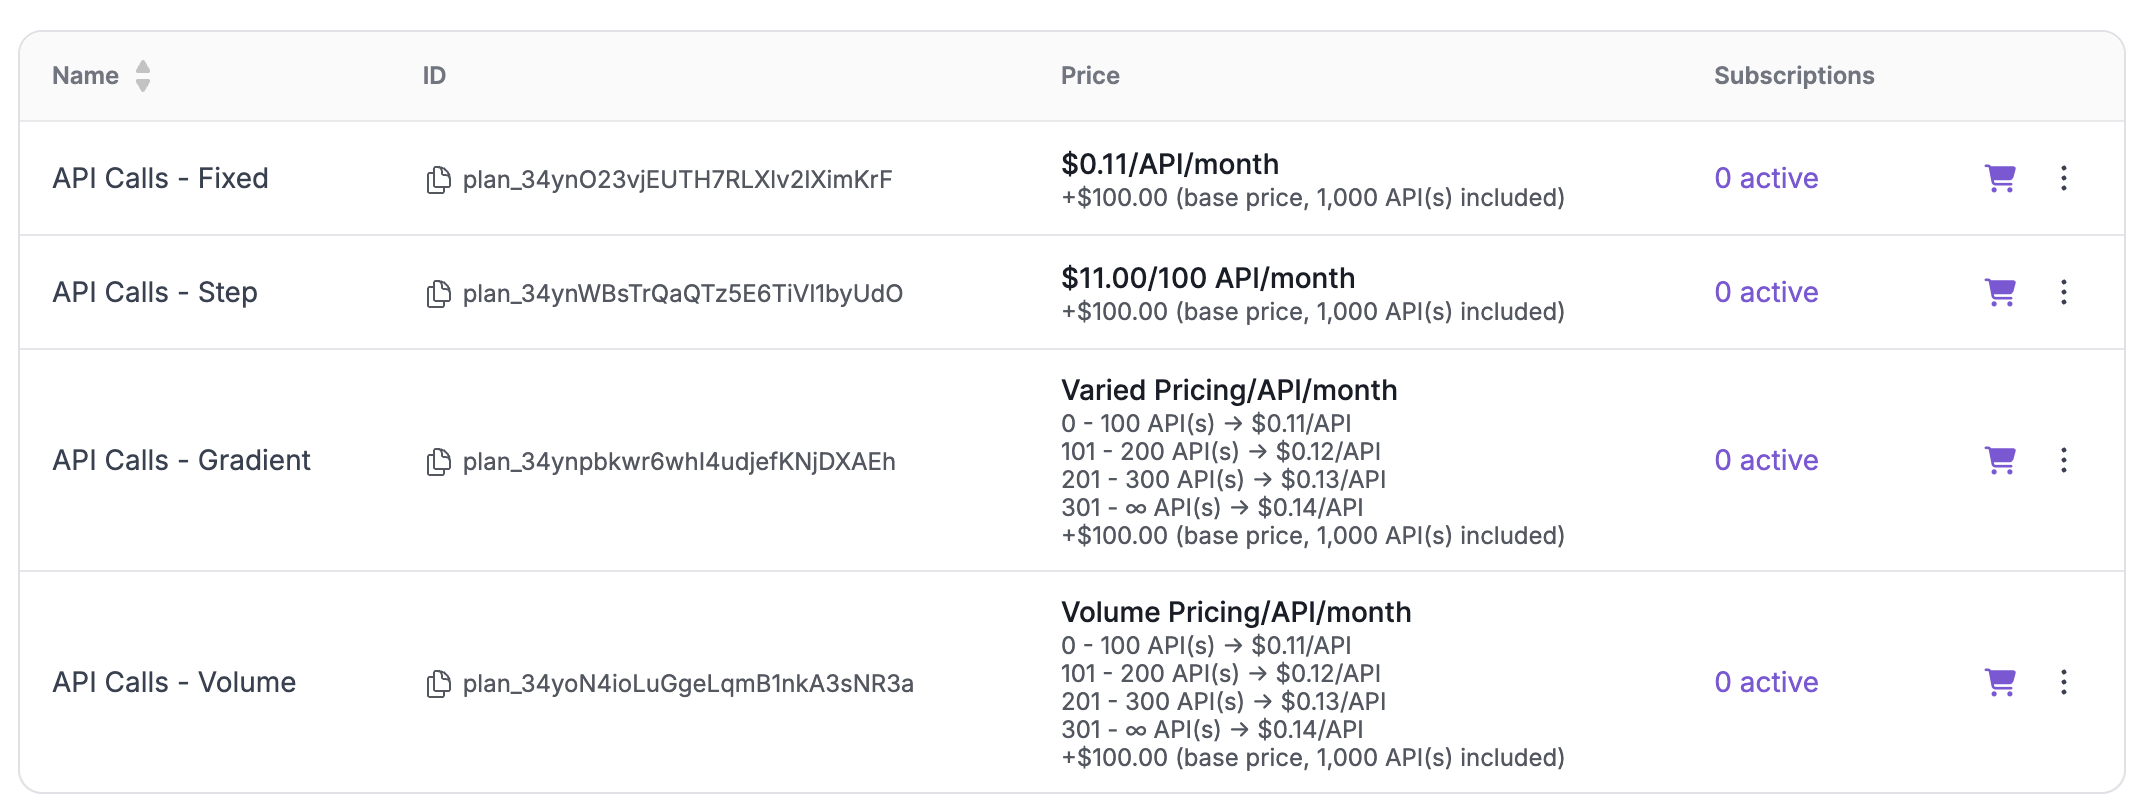Image resolution: width=2146 pixels, height=812 pixels.
Task: Click the cart icon for API Calls - Fixed
Action: [x=2000, y=179]
